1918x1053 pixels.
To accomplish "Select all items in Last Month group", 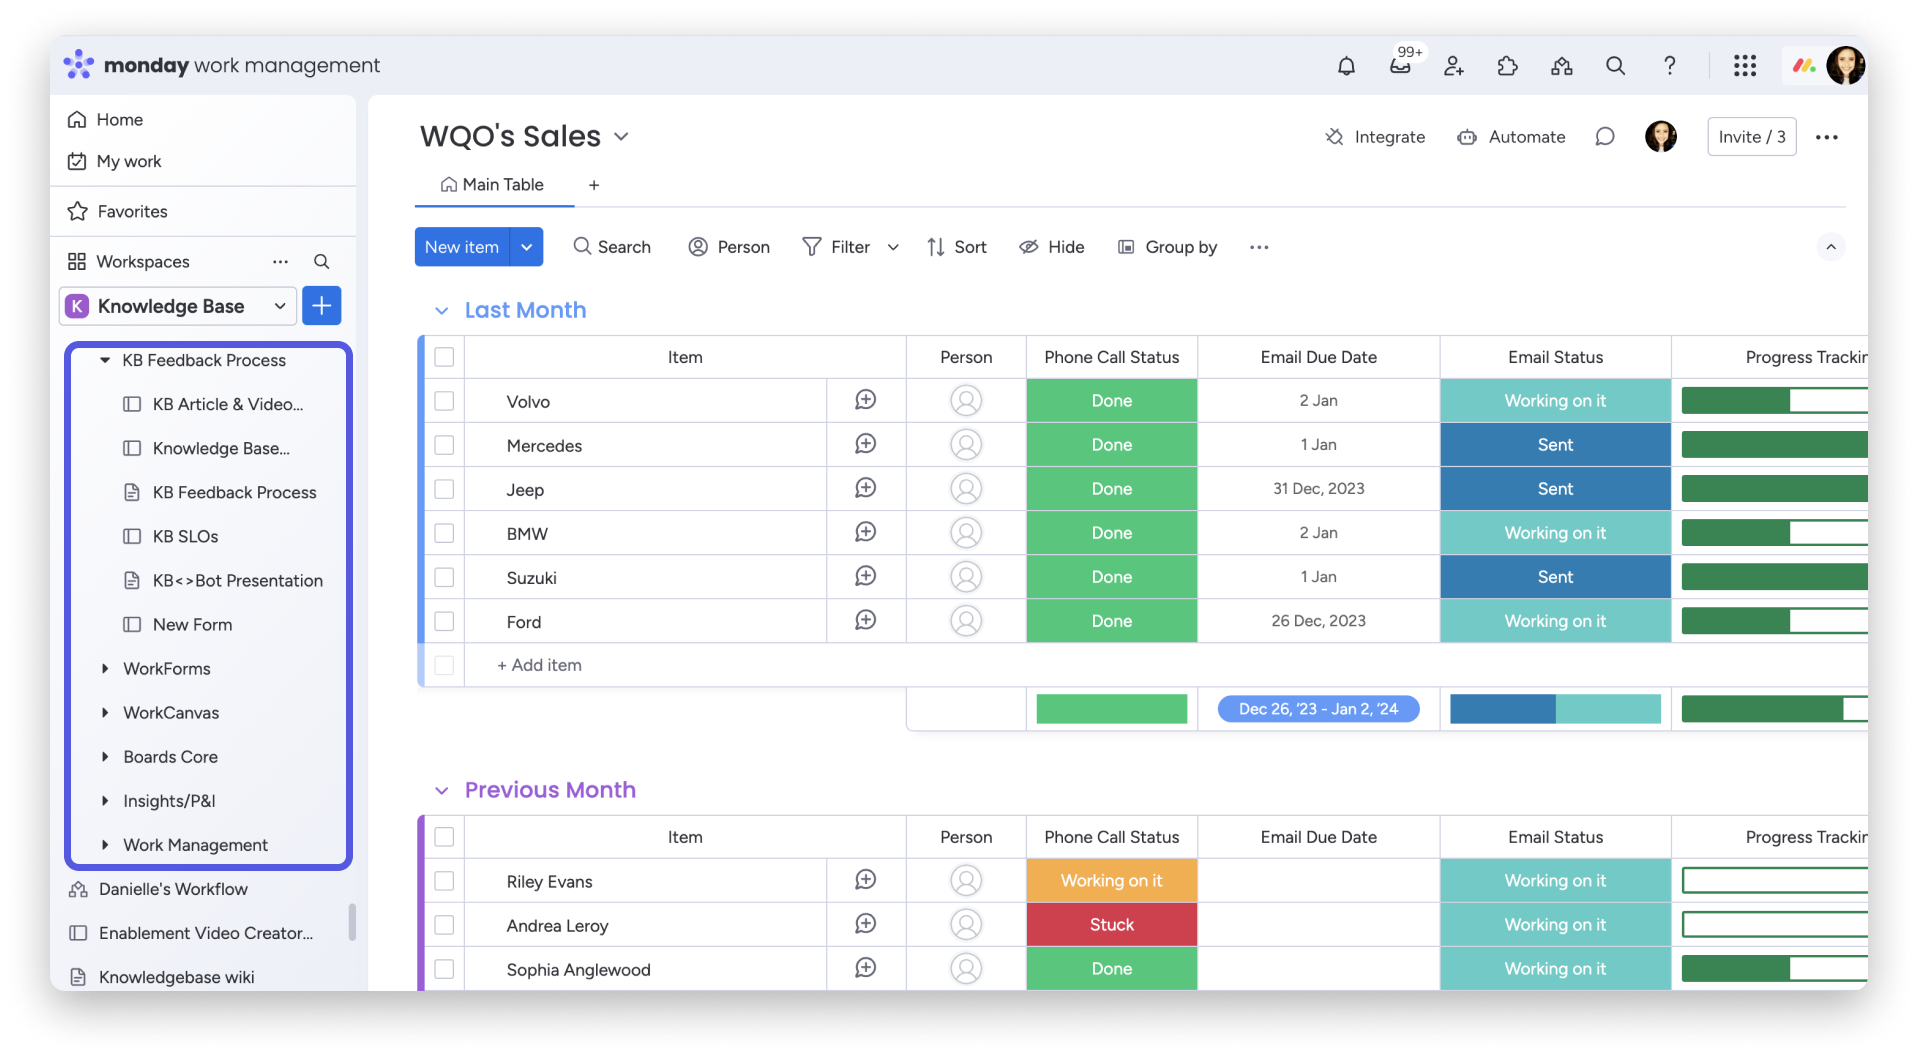I will click(x=444, y=357).
